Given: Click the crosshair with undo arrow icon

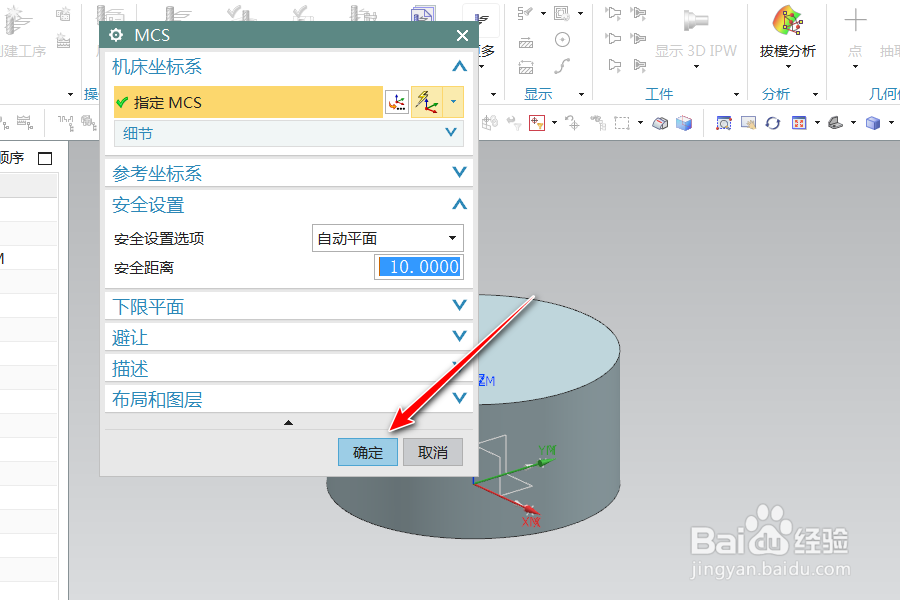Looking at the screenshot, I should (572, 123).
